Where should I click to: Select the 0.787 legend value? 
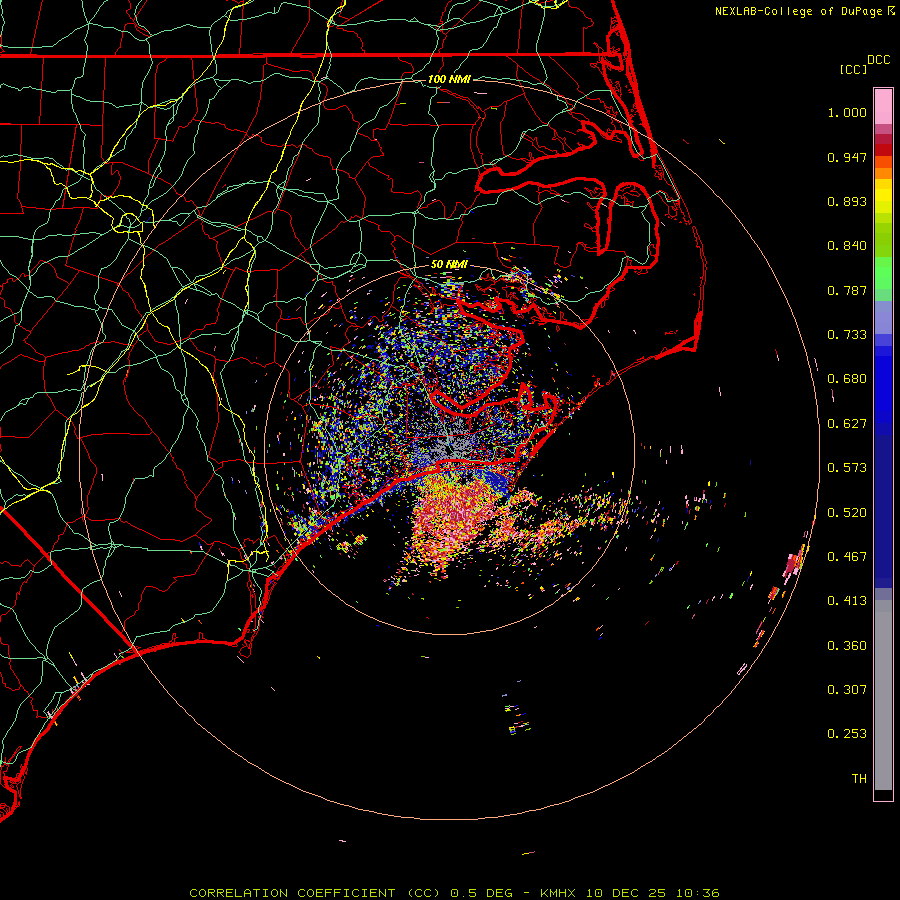tap(847, 290)
